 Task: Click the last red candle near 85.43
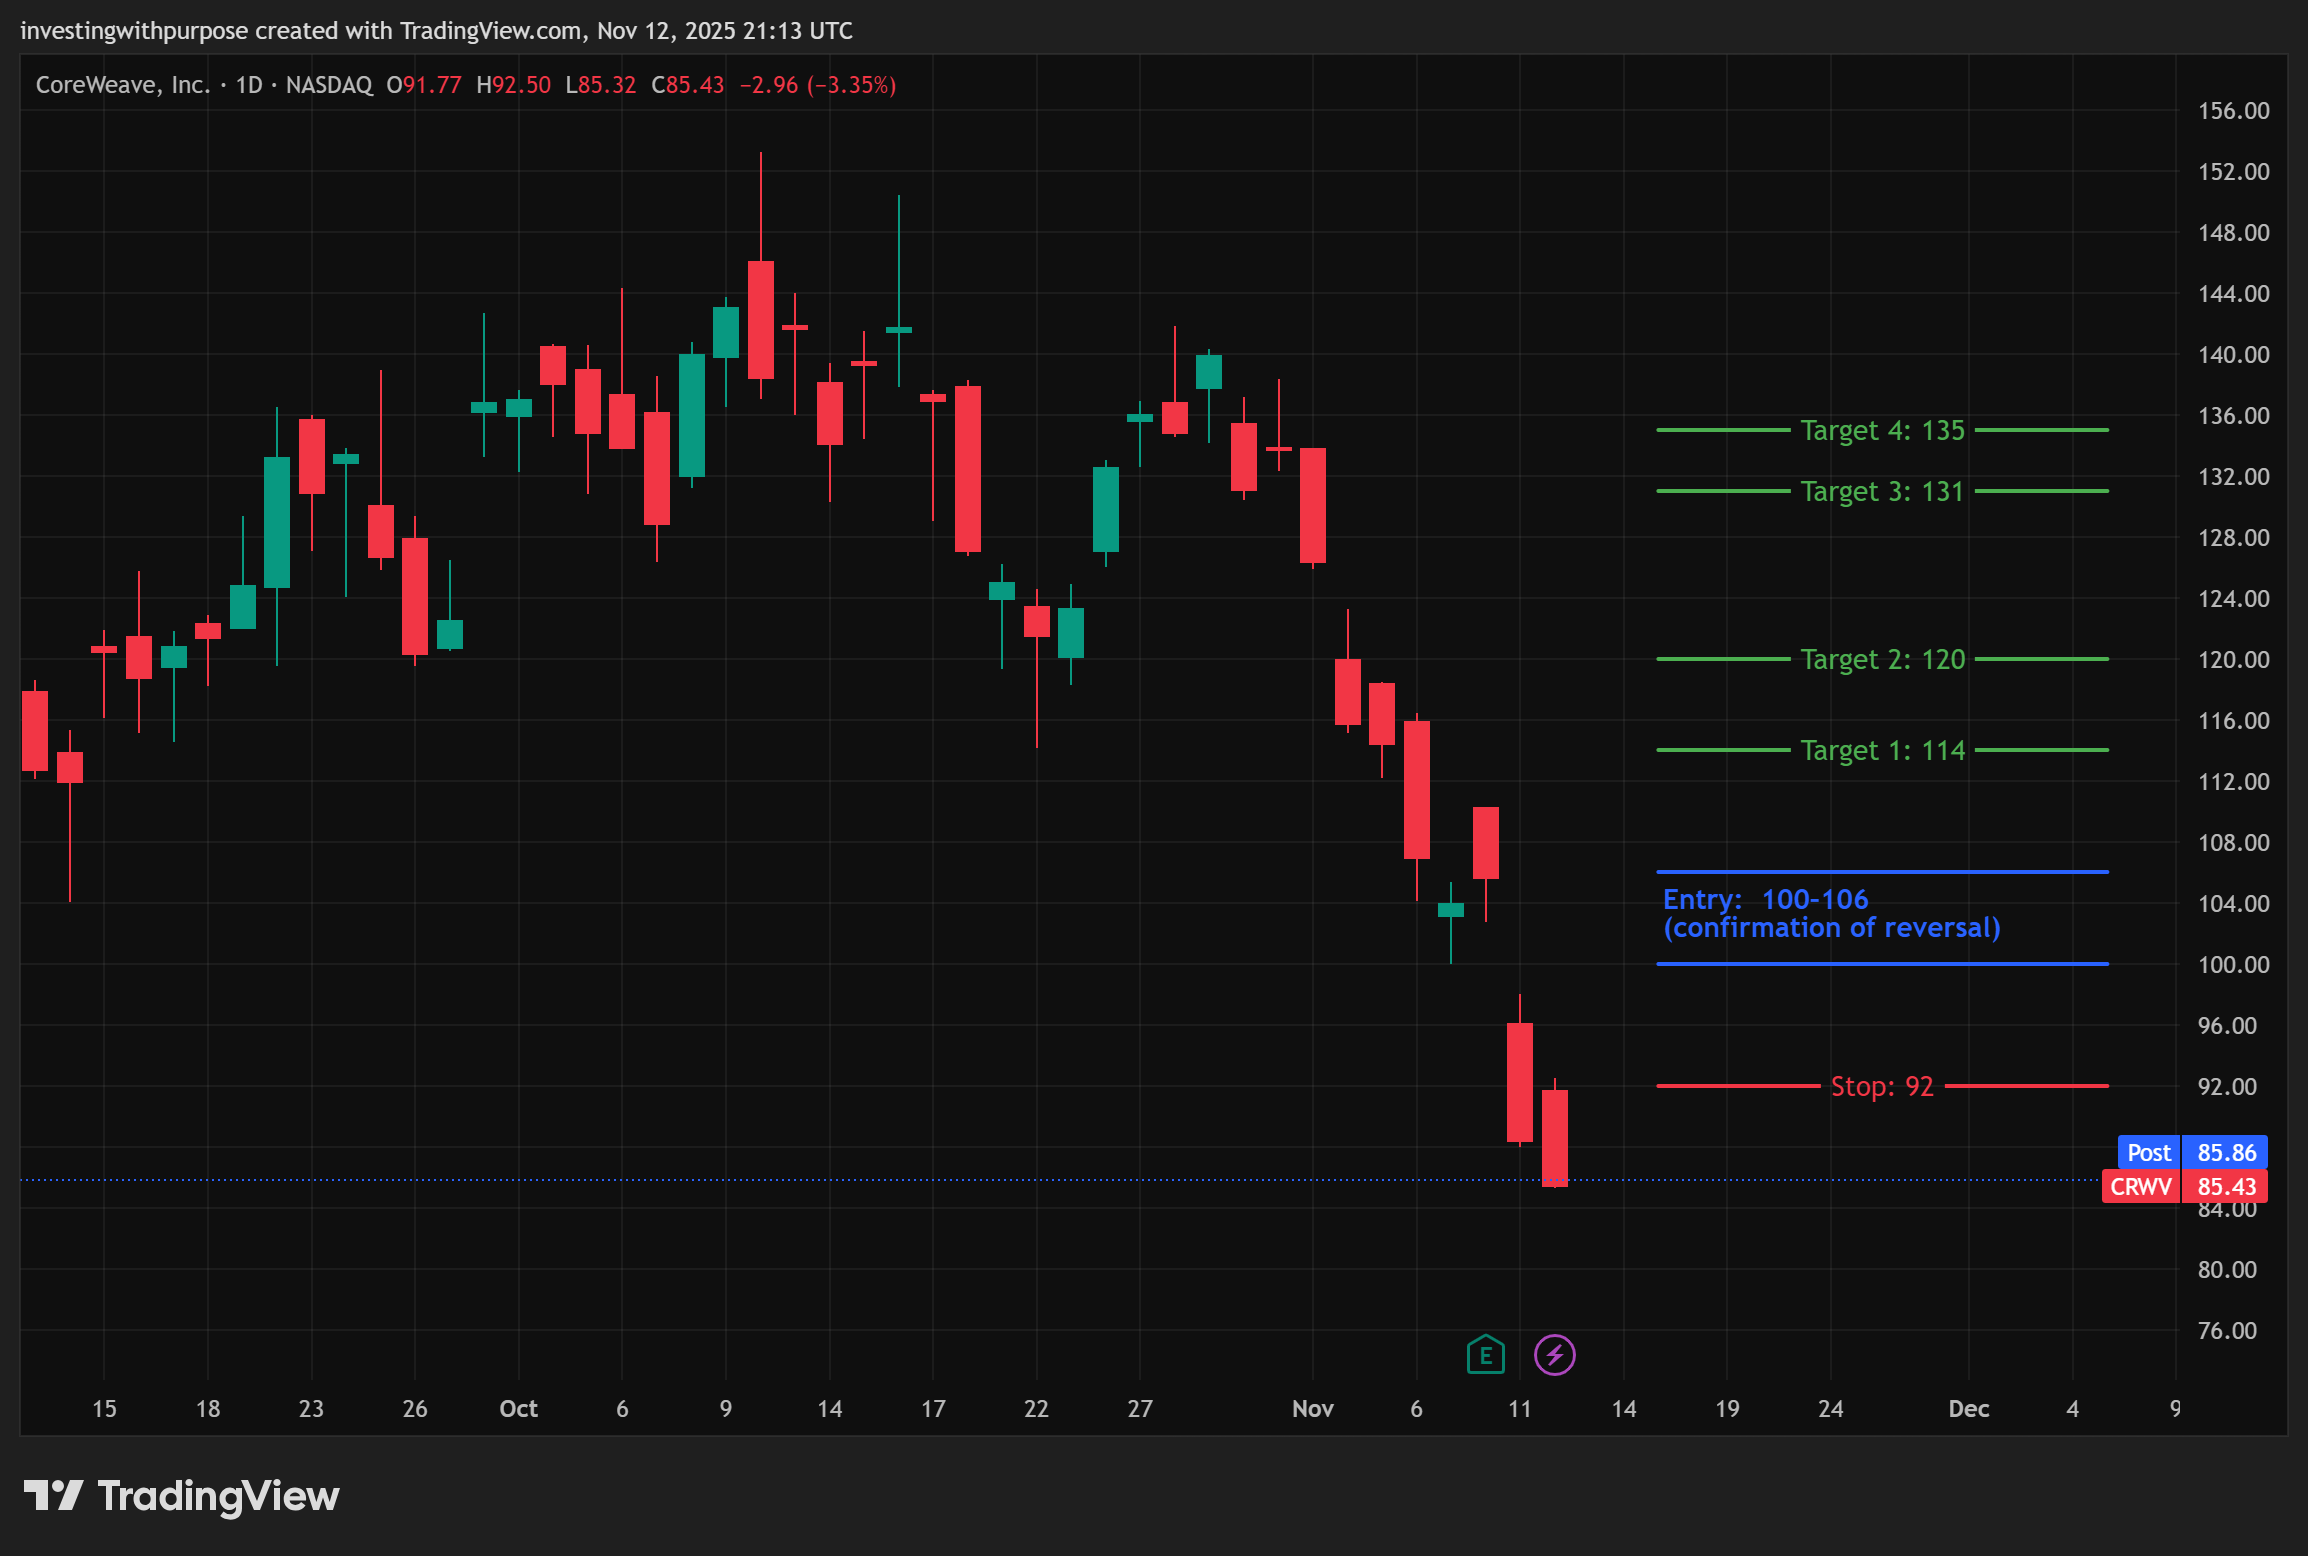[x=1554, y=1138]
